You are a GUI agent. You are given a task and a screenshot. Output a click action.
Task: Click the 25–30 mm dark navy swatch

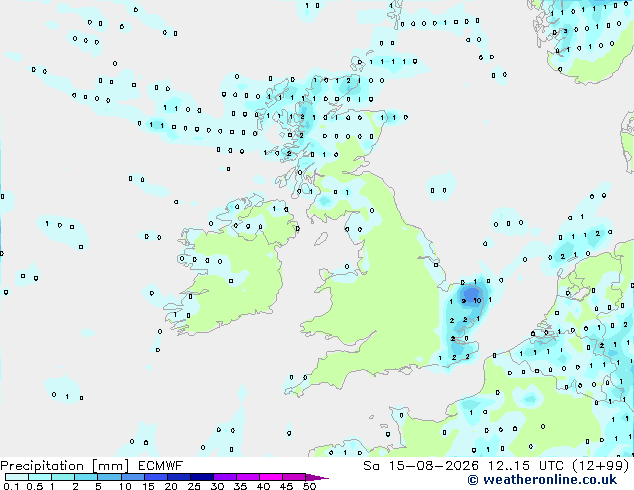(x=201, y=477)
